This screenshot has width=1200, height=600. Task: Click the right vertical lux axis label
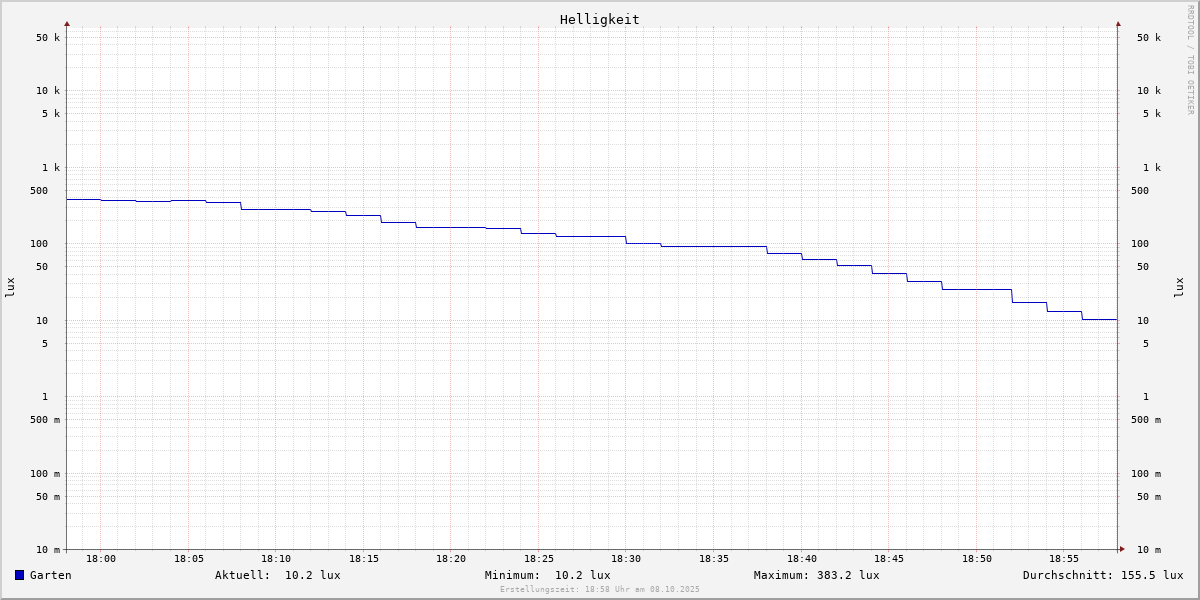coord(1180,287)
